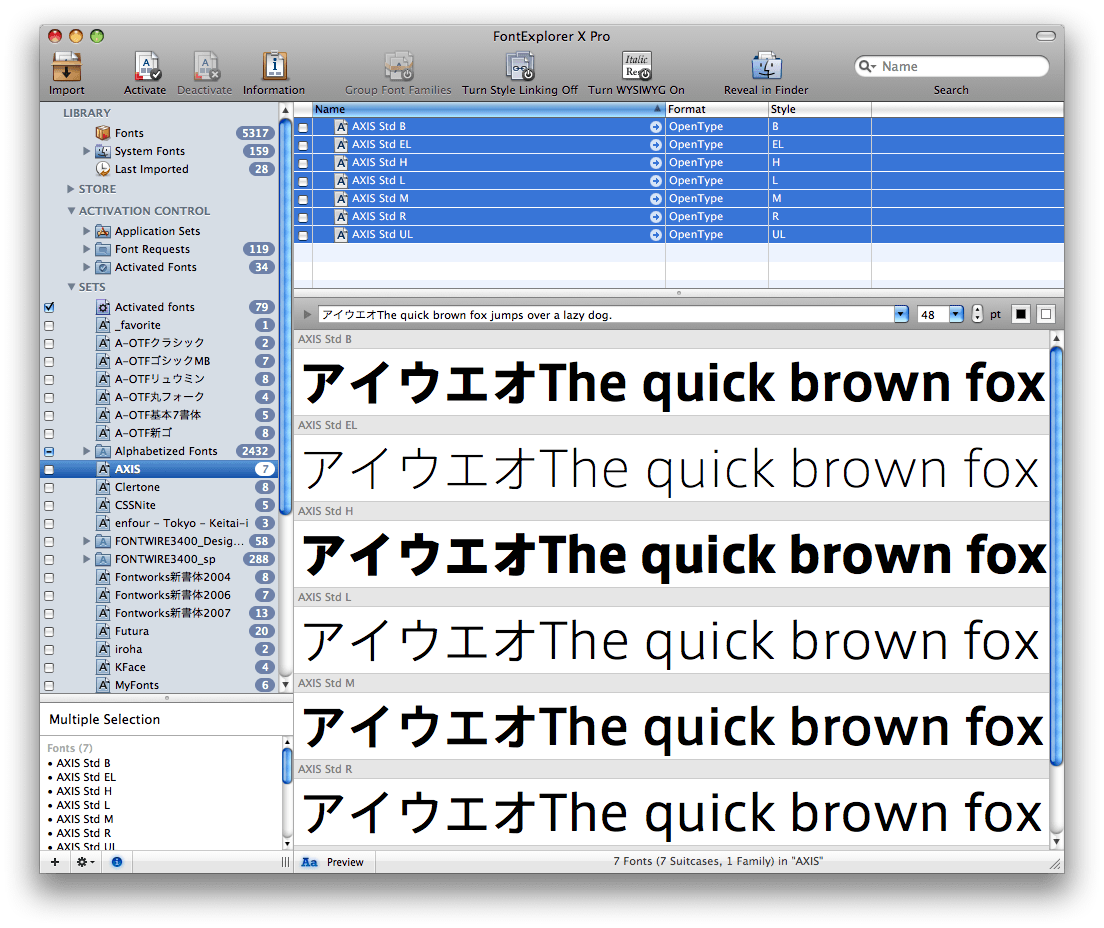Expand the System Fonts item
This screenshot has width=1104, height=928.
tap(86, 151)
